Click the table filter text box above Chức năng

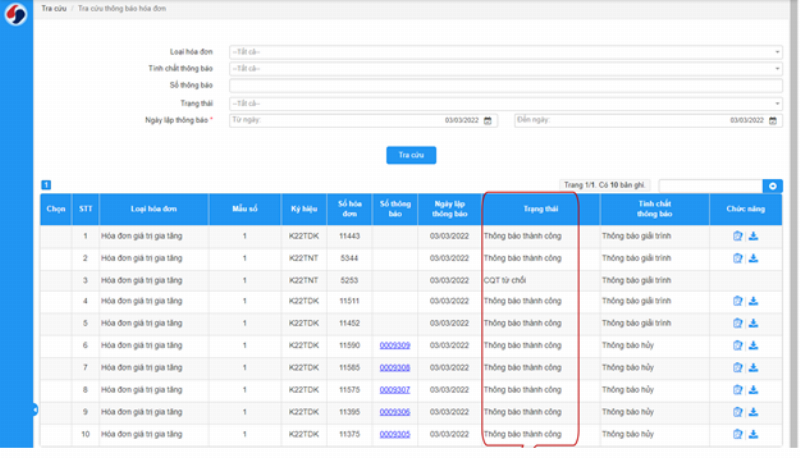[711, 186]
